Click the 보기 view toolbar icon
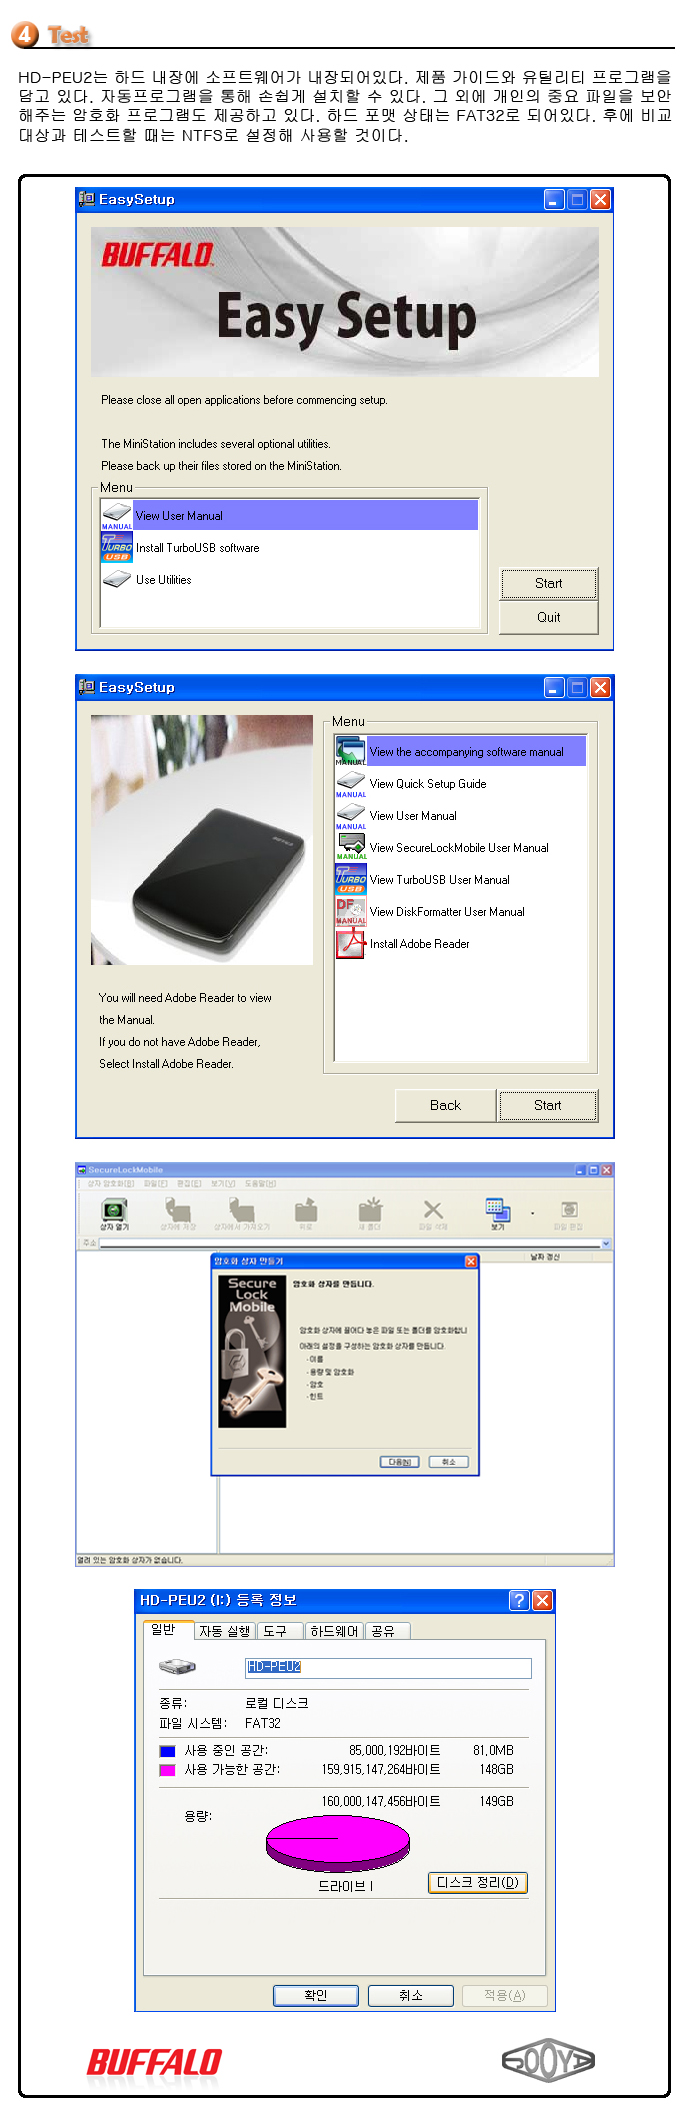Viewport: 690px width, 2120px height. point(497,1214)
